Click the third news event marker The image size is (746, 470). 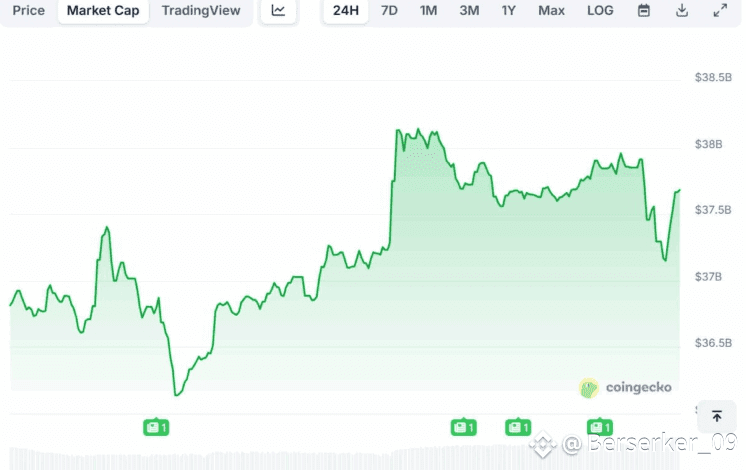click(518, 427)
